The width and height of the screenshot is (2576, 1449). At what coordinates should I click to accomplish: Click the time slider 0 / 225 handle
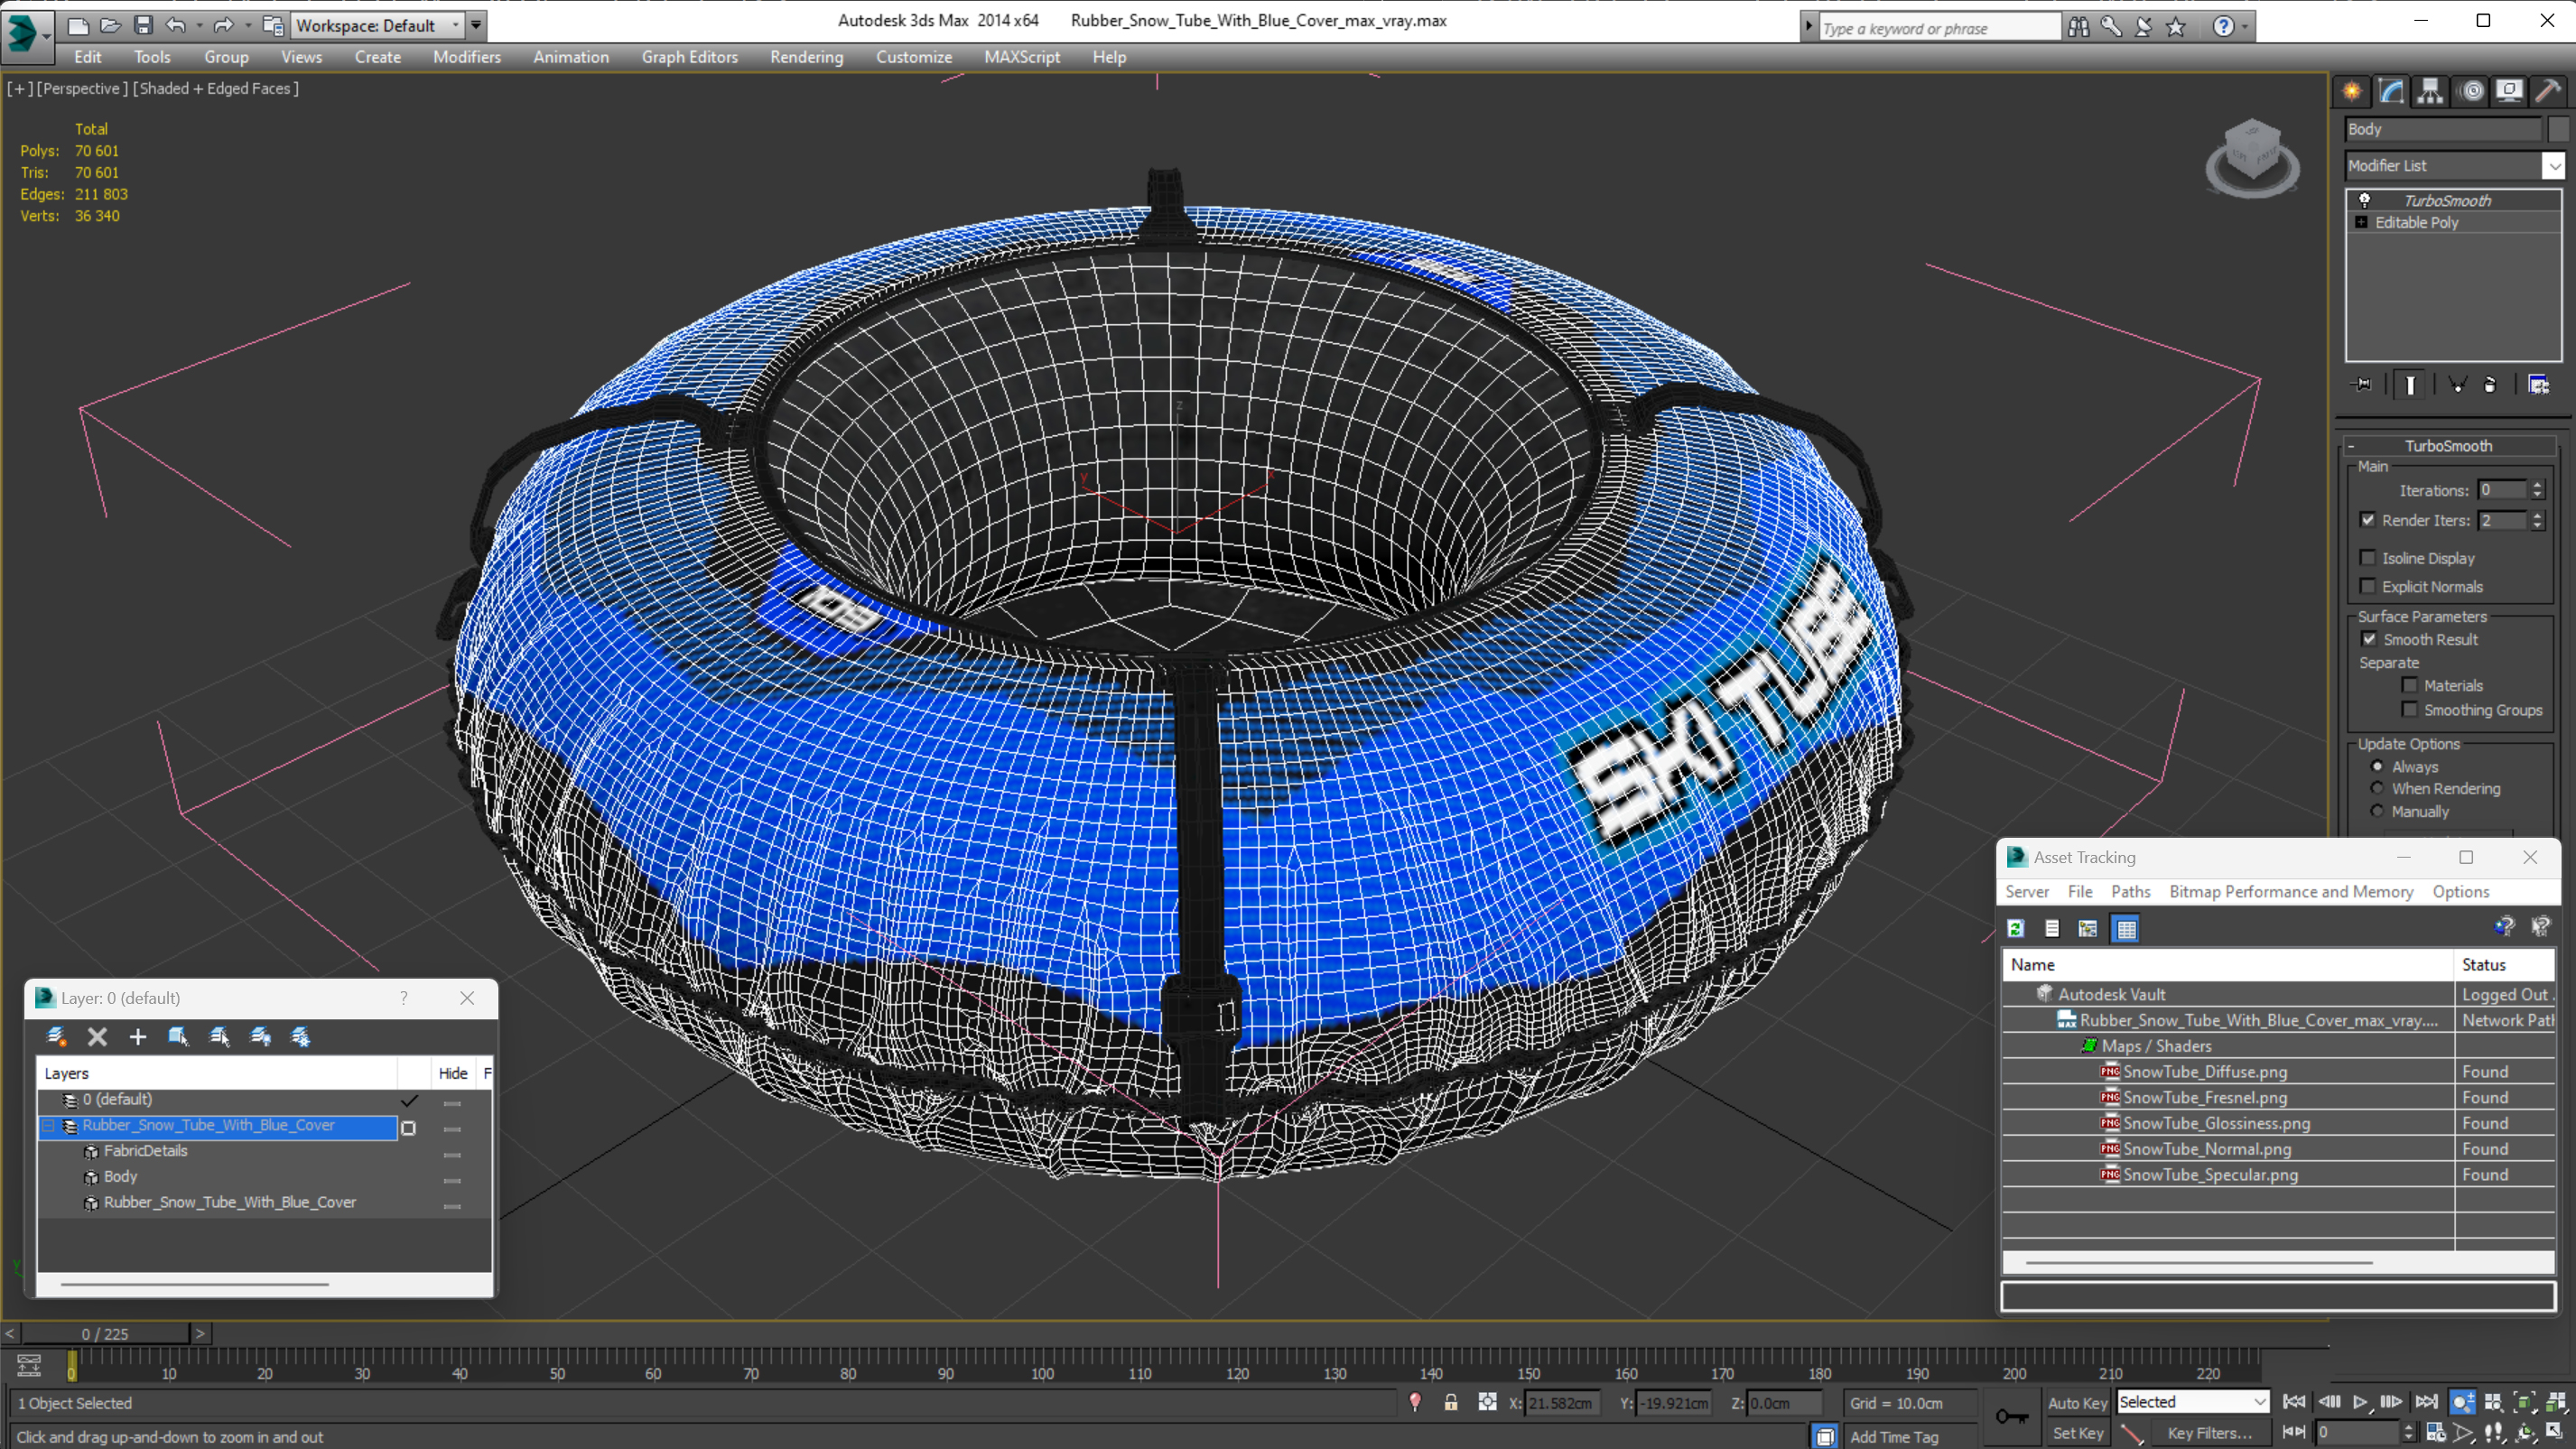click(105, 1334)
